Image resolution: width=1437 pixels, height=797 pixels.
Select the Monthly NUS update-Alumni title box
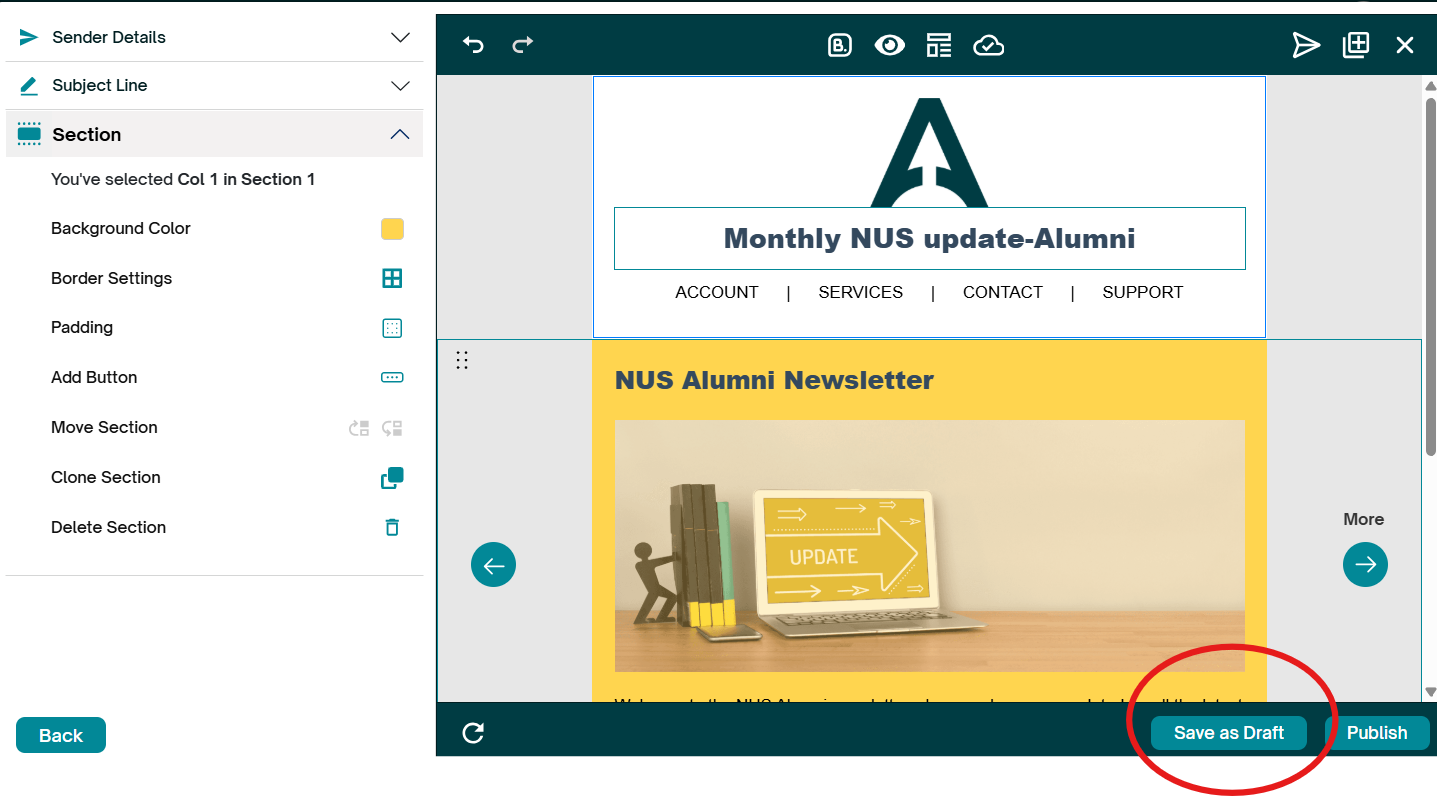pyautogui.click(x=930, y=239)
